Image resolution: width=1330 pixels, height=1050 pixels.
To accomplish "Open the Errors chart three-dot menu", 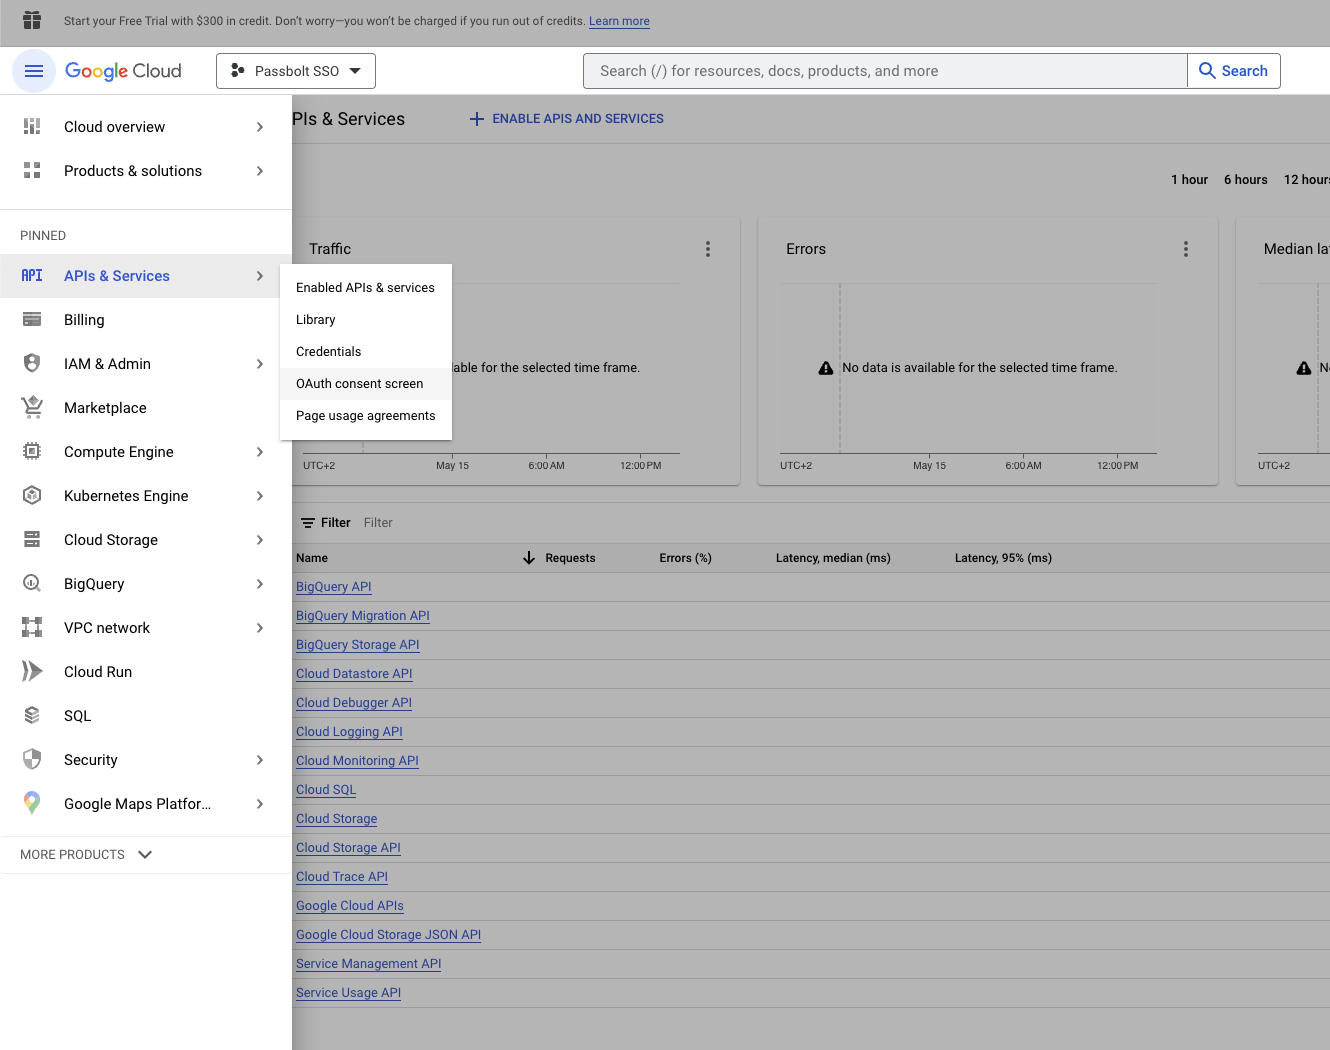I will [1186, 249].
